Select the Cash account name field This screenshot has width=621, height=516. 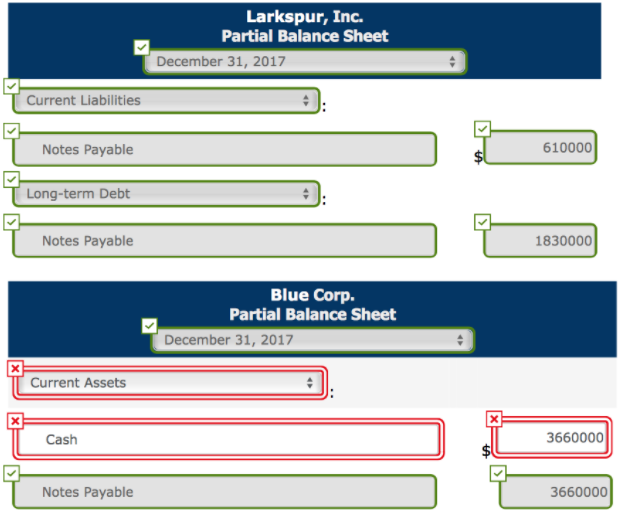click(229, 439)
